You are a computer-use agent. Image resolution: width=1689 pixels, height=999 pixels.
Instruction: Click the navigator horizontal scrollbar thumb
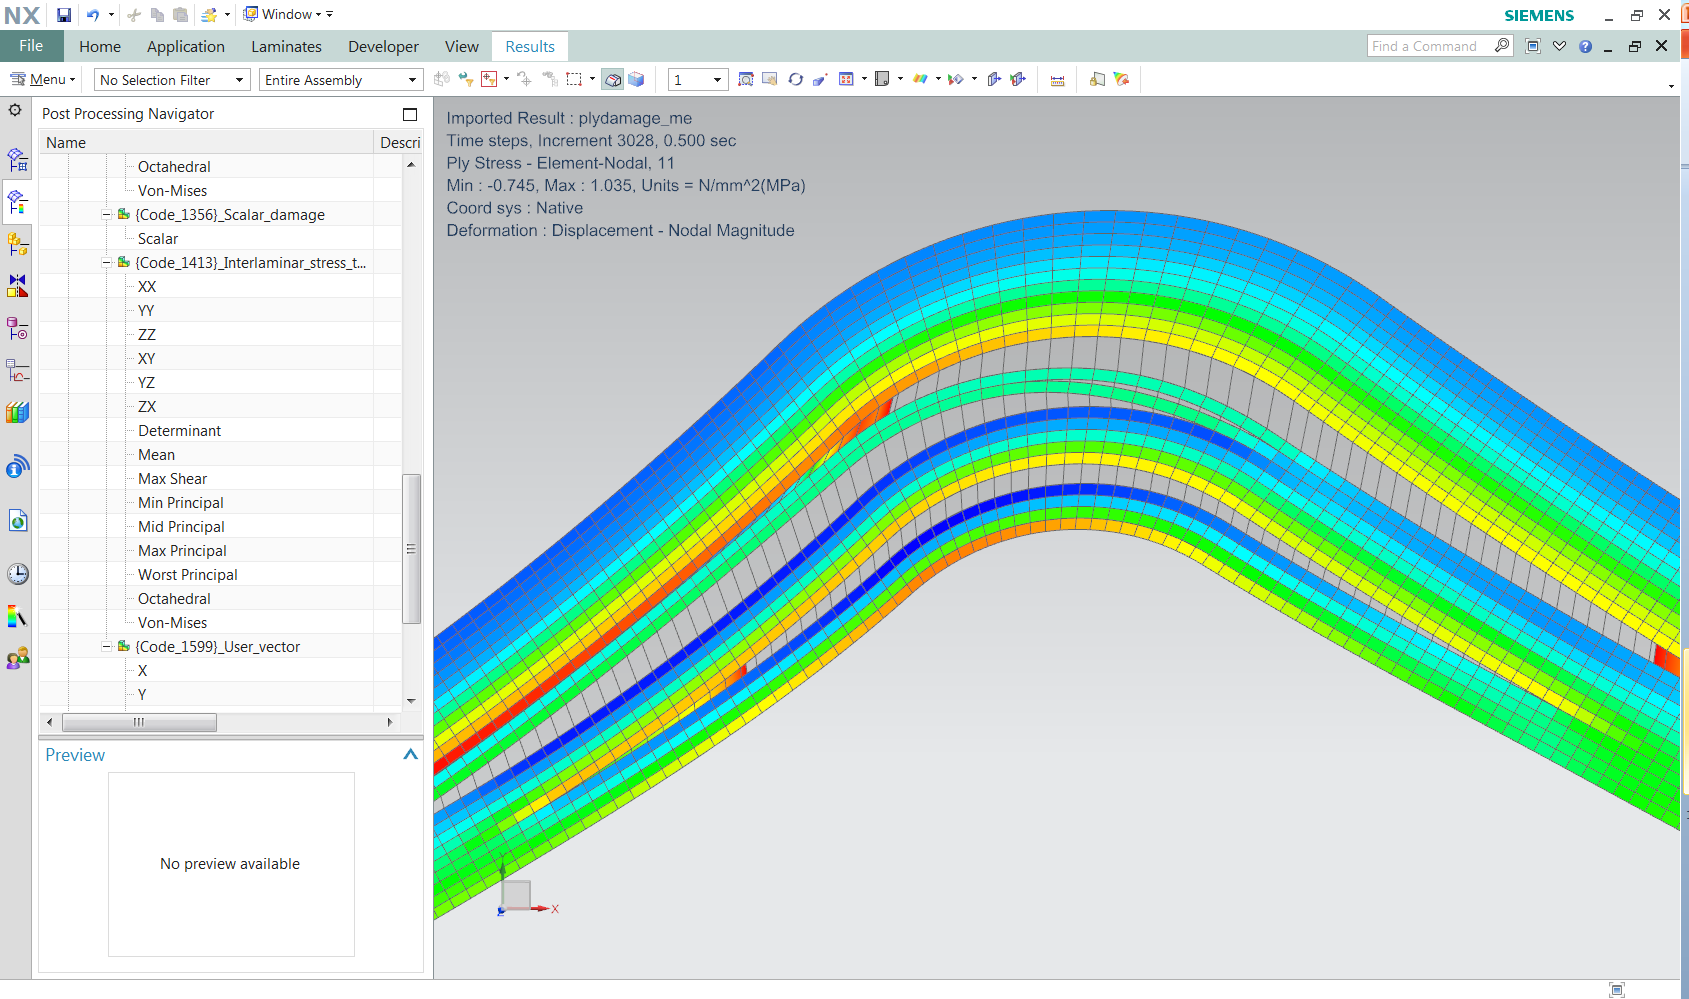139,722
